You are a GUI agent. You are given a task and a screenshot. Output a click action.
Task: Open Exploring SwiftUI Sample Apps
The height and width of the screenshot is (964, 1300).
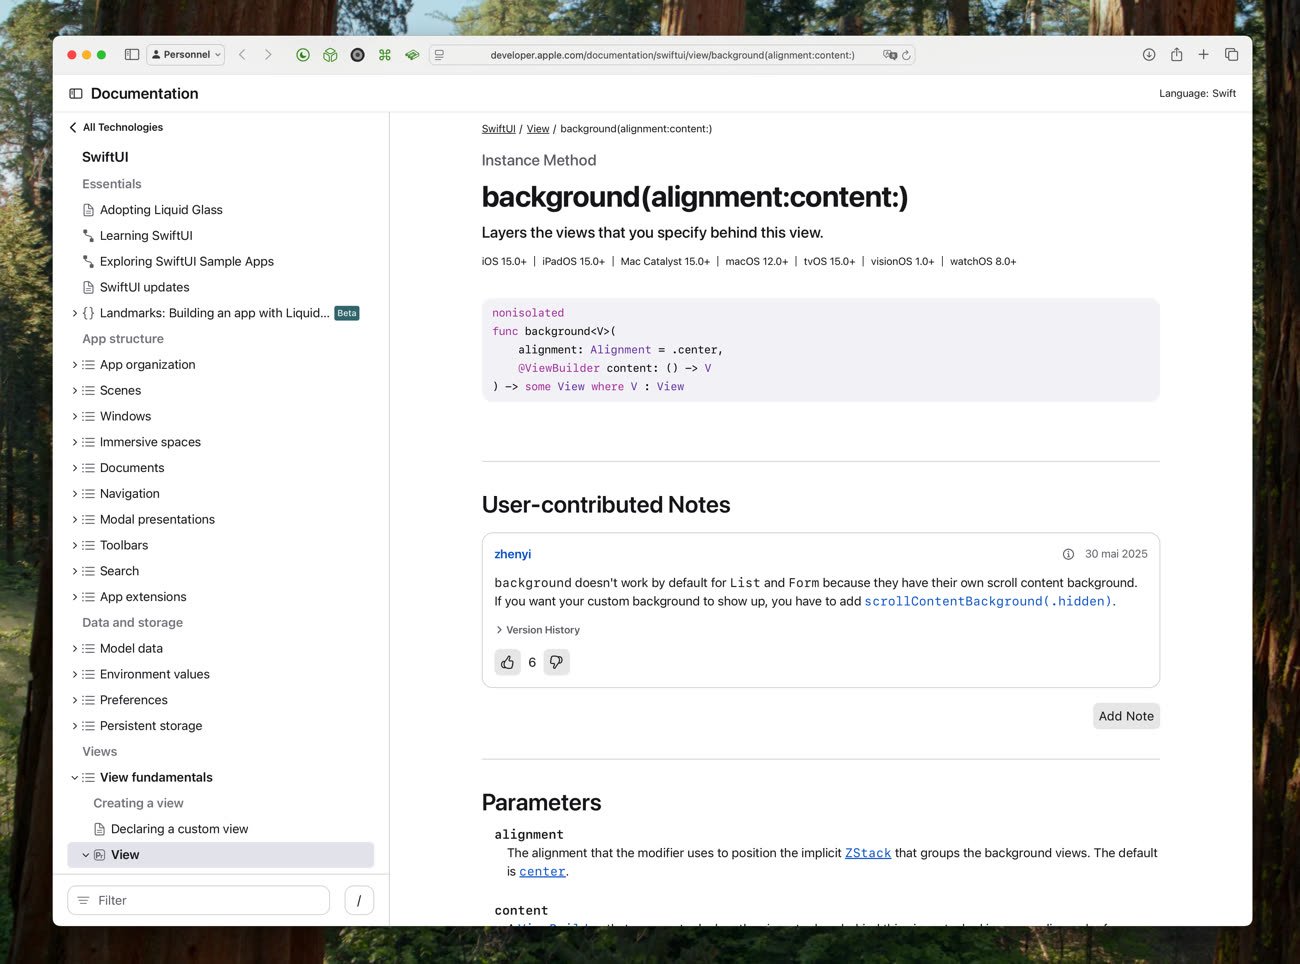(187, 262)
